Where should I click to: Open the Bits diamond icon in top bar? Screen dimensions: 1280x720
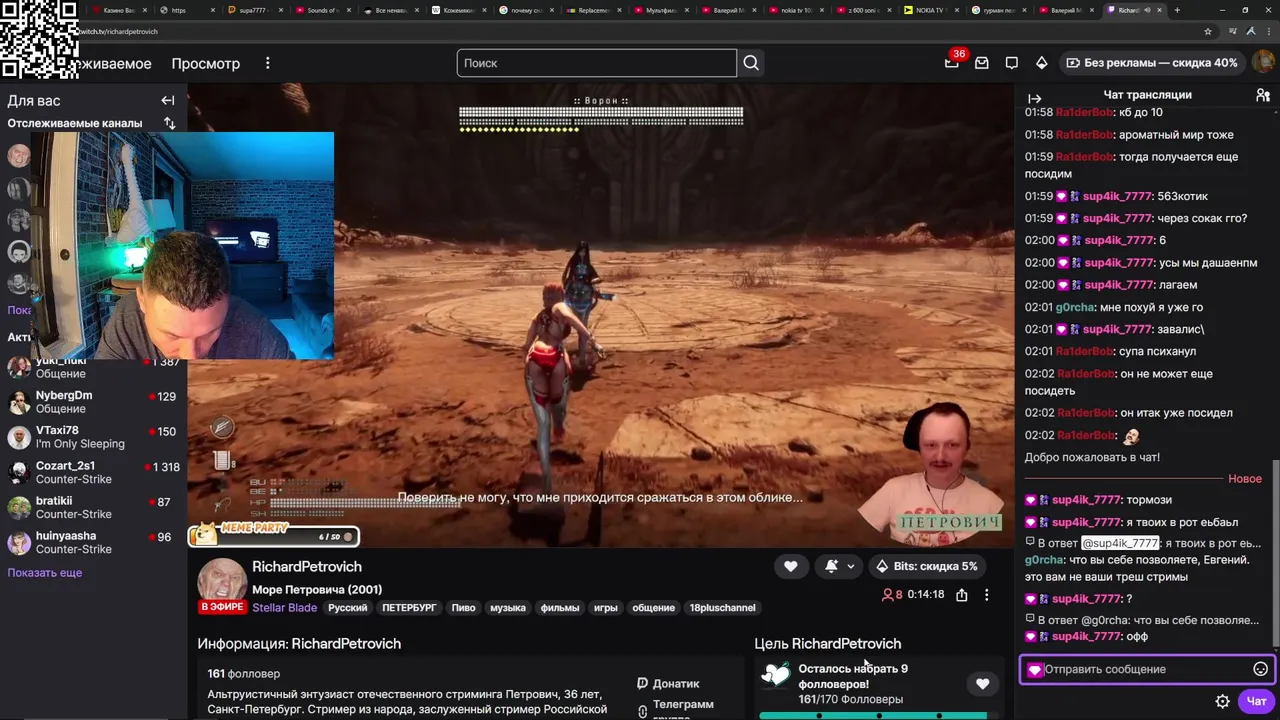click(1042, 63)
